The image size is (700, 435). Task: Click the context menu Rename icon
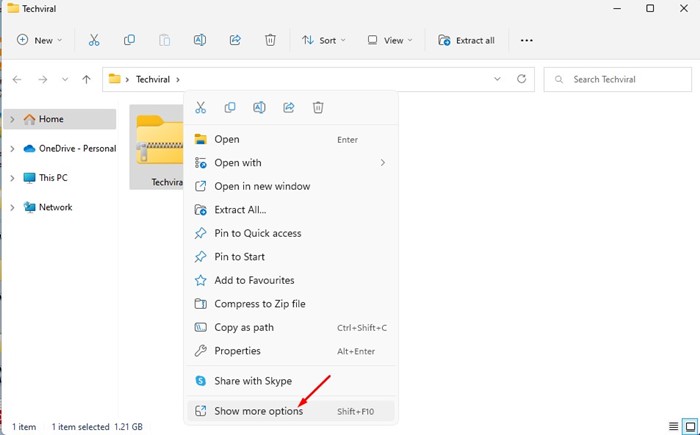[x=259, y=107]
